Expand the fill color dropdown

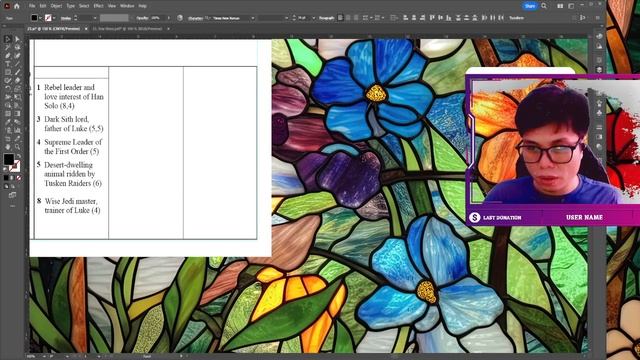tap(40, 18)
